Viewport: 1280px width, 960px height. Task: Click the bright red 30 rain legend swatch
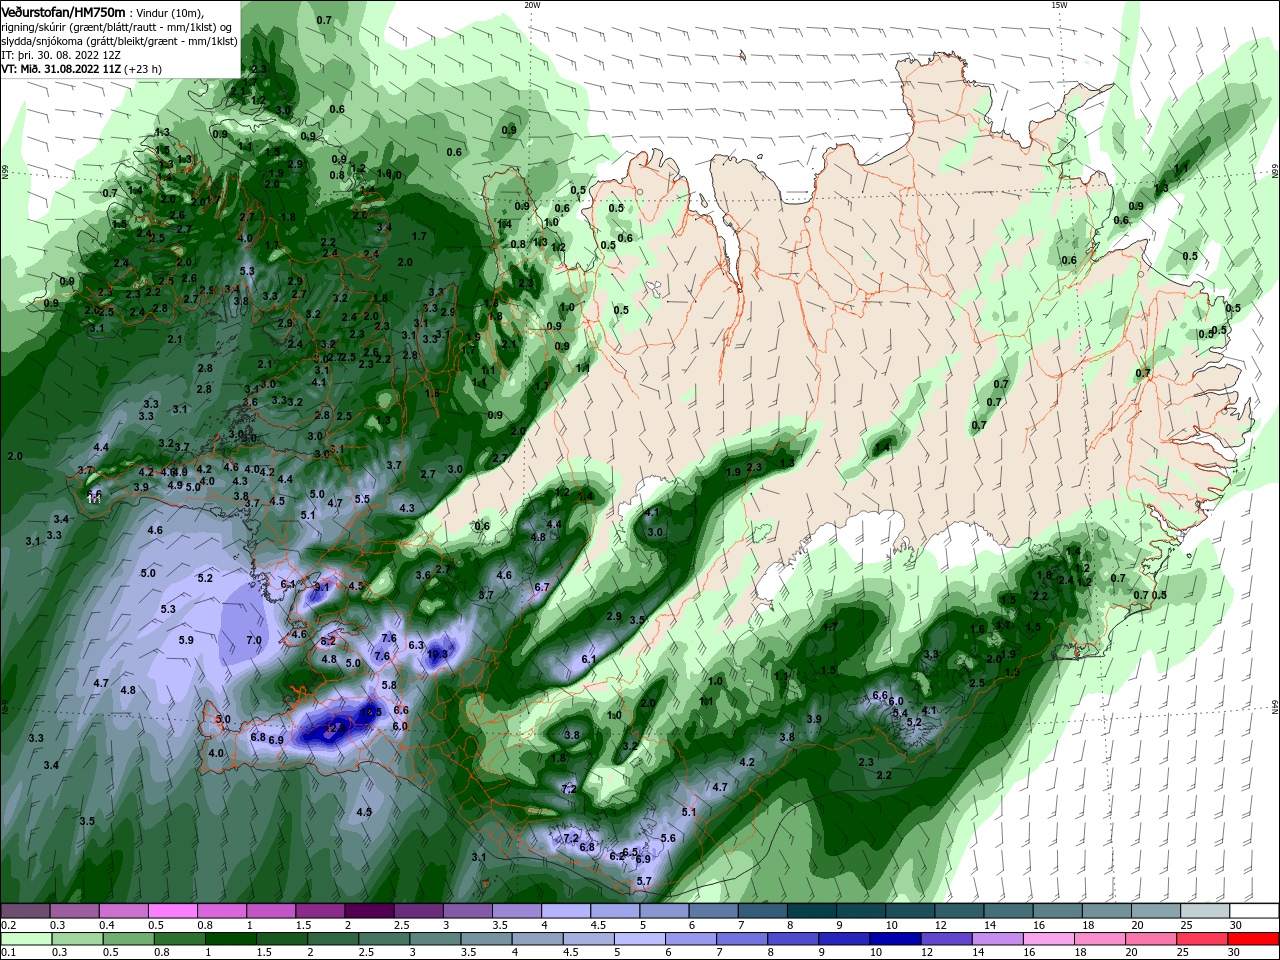tap(1254, 939)
